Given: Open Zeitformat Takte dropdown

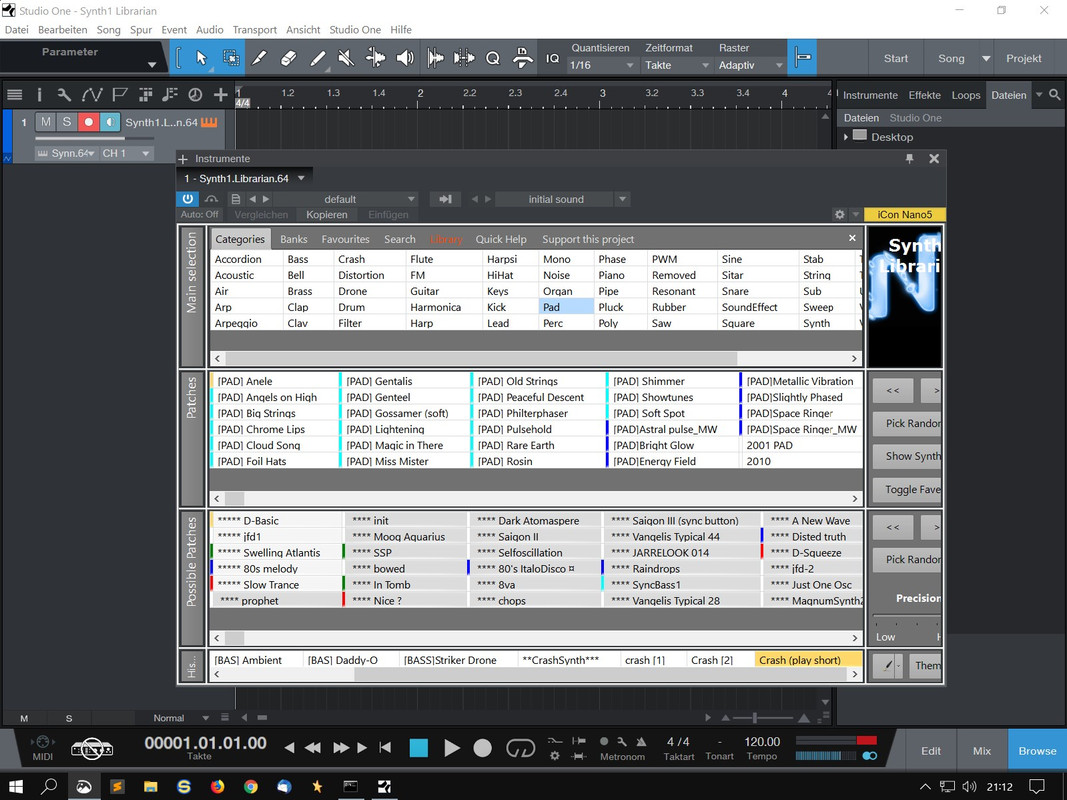Looking at the screenshot, I should point(677,65).
